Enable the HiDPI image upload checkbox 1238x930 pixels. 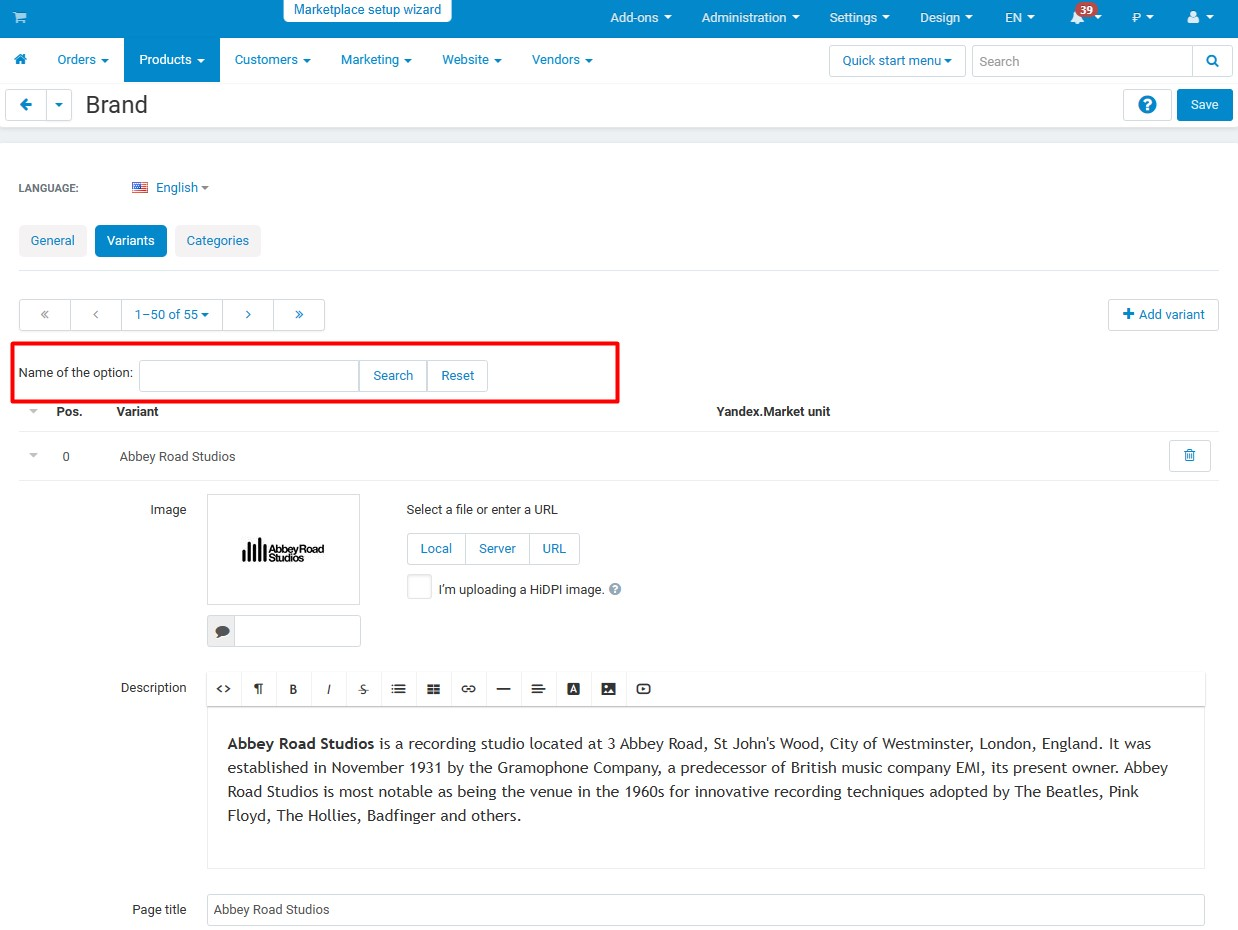point(419,587)
